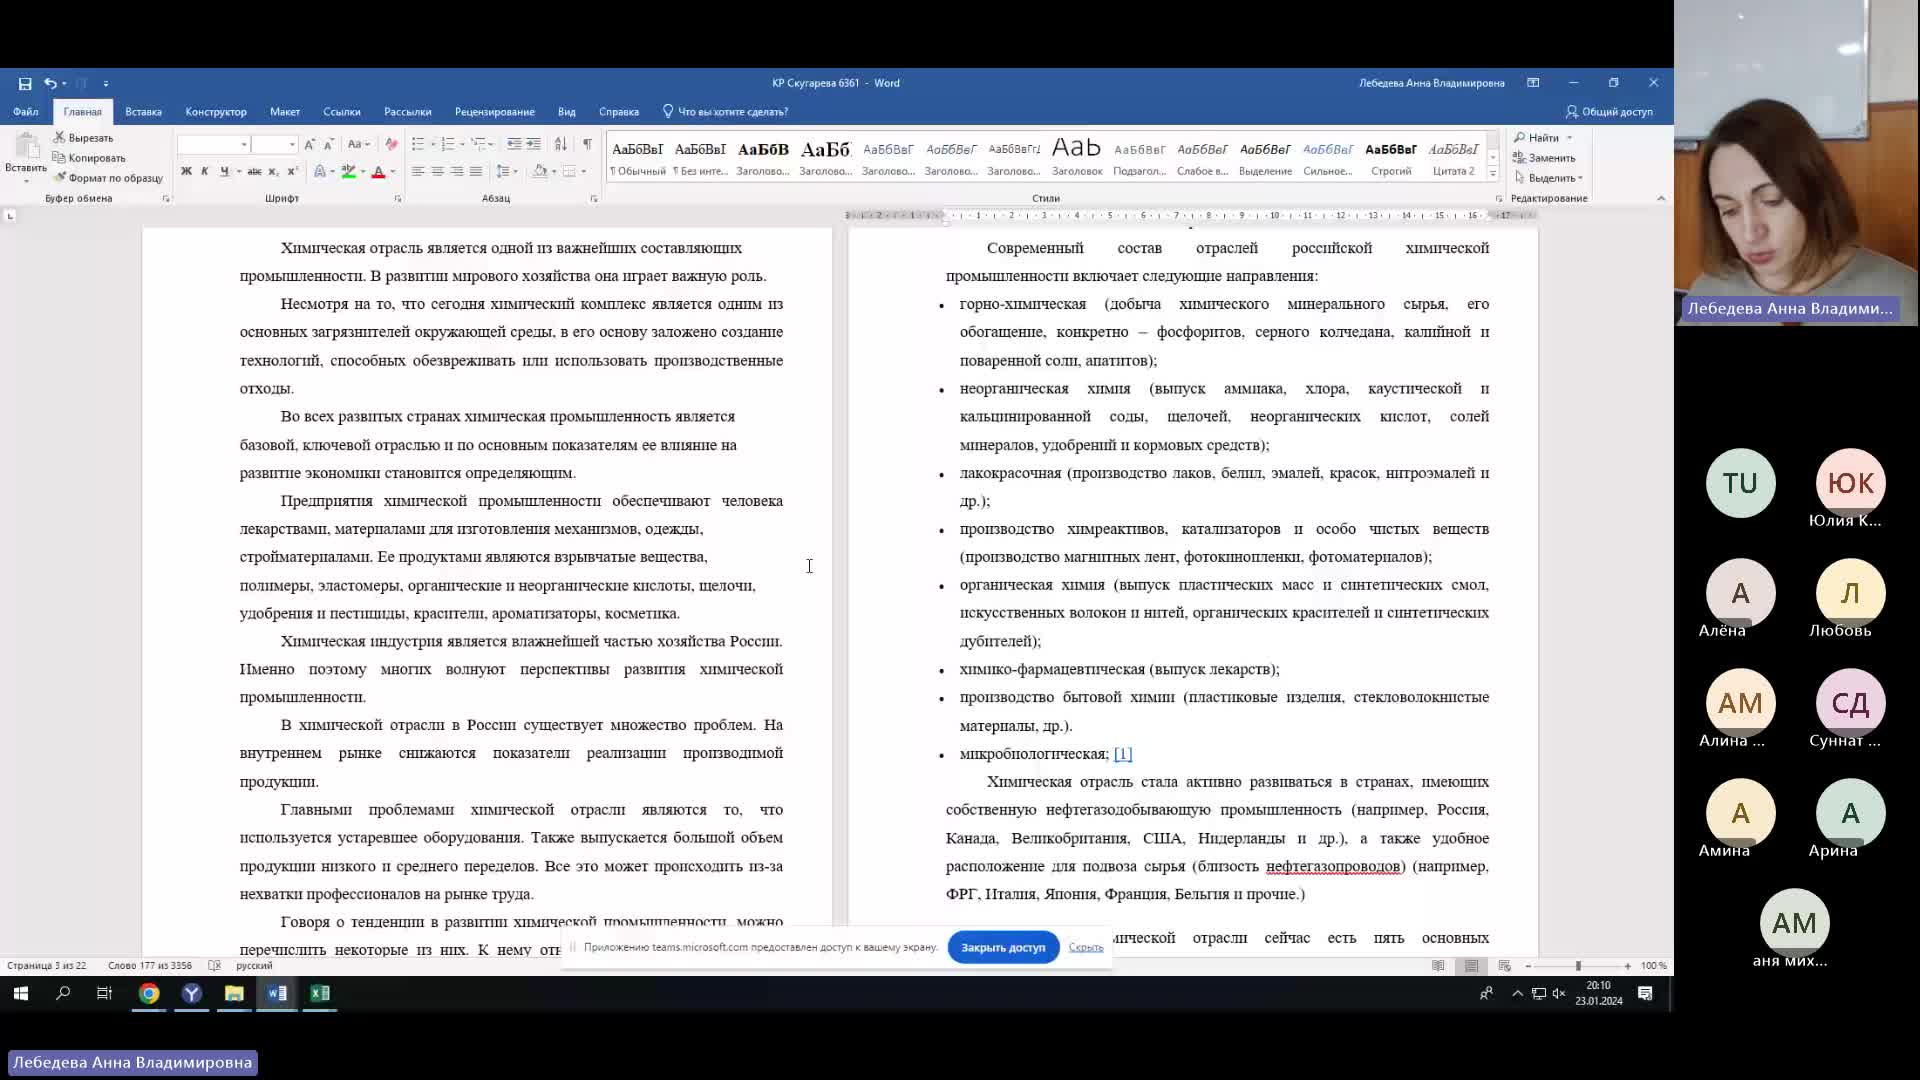Collapse the ribbon with the arrow

point(1661,198)
